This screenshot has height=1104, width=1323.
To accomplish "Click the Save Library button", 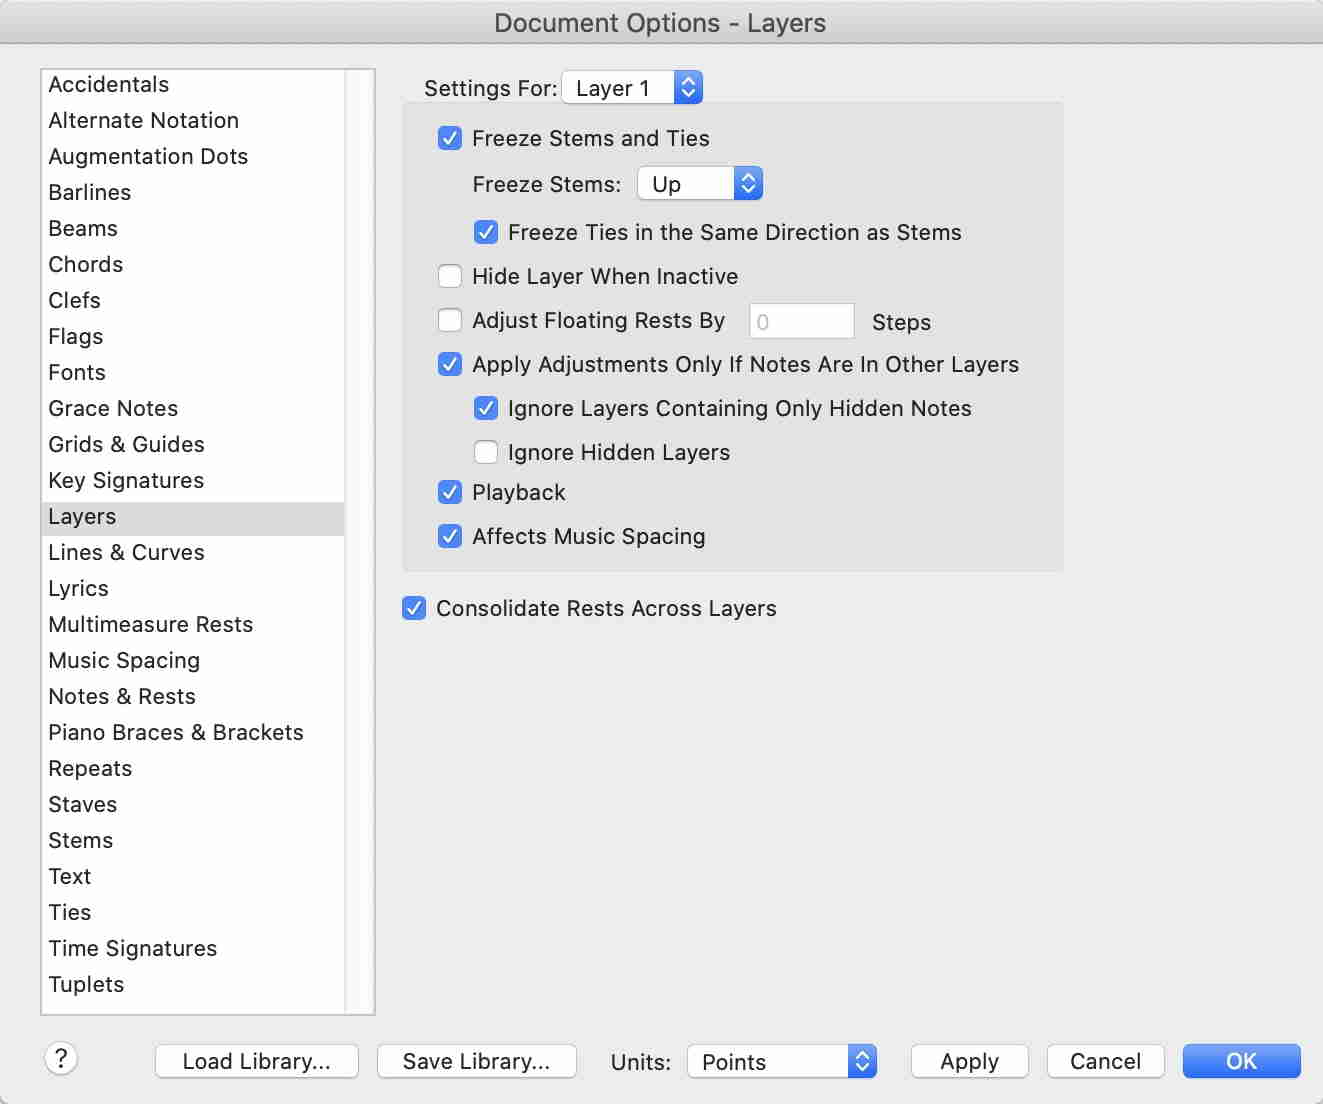I will [476, 1061].
